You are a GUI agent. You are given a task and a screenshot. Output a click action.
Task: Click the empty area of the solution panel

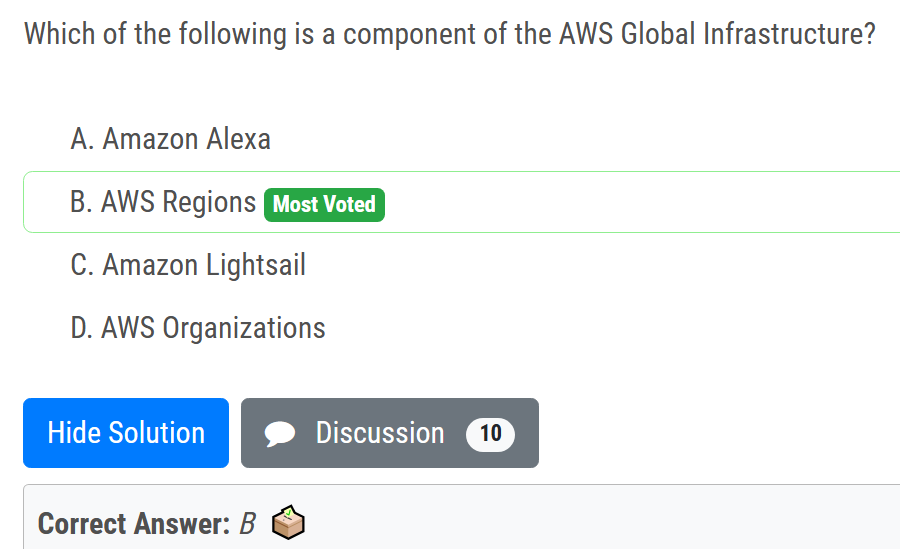[x=600, y=520]
